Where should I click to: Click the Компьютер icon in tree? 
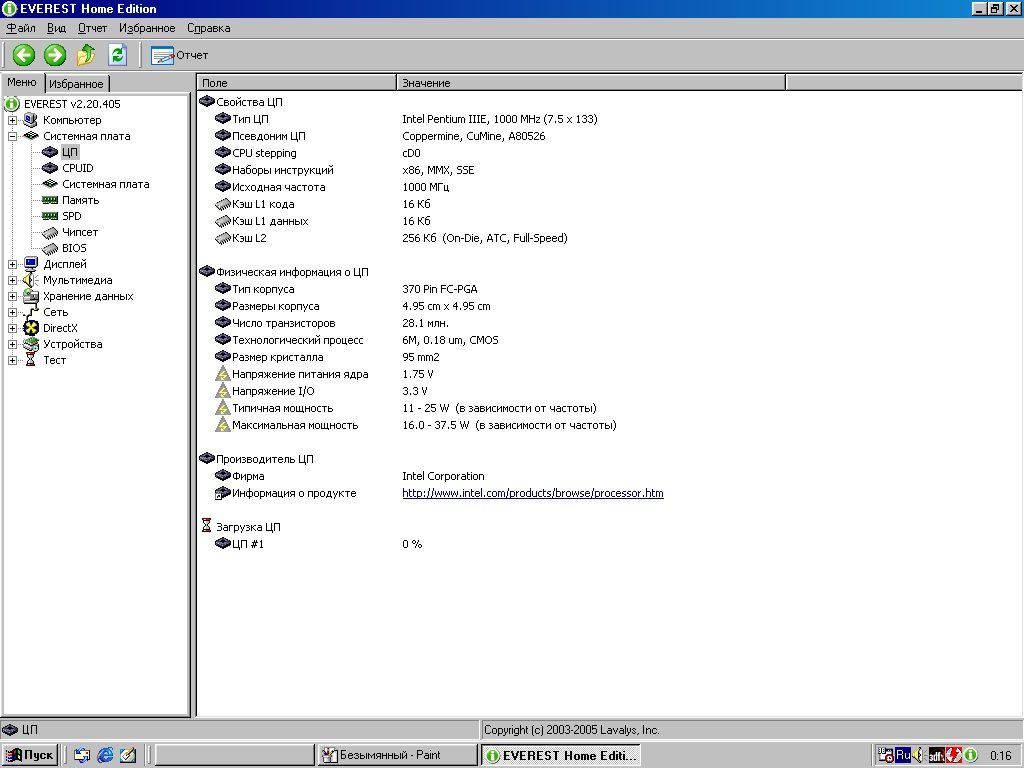click(31, 120)
